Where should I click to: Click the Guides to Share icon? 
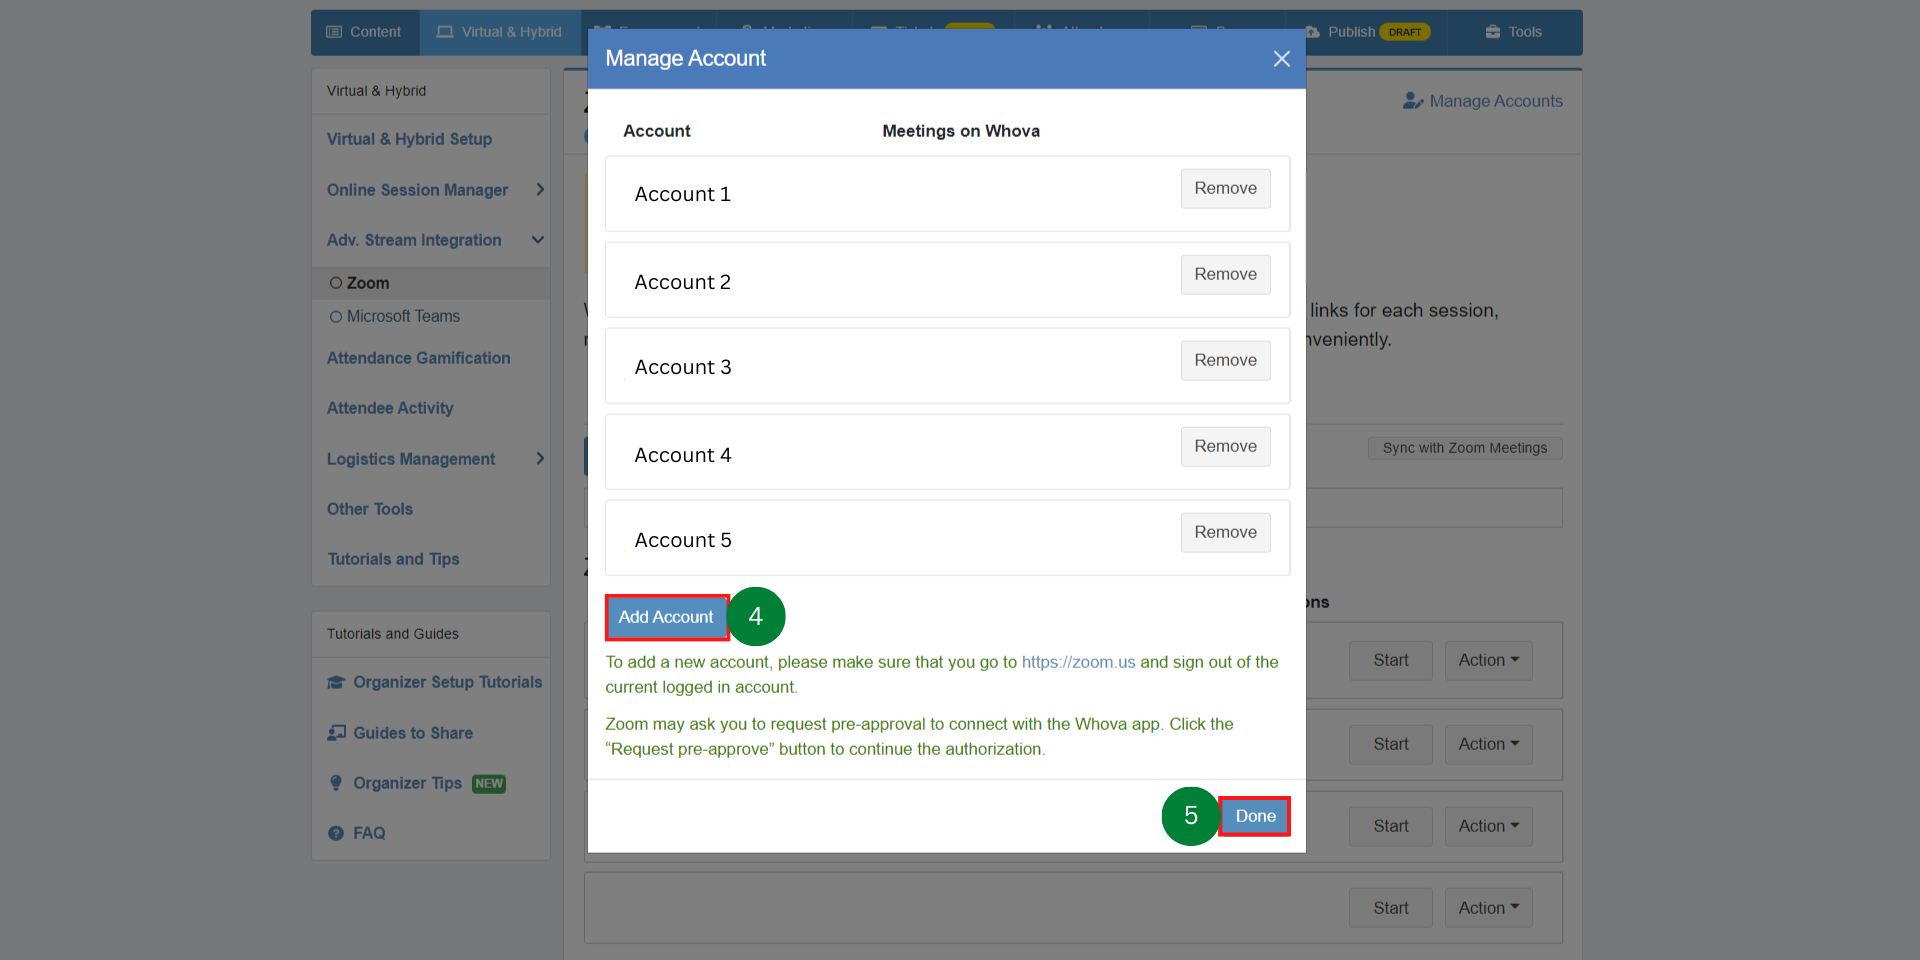click(336, 733)
